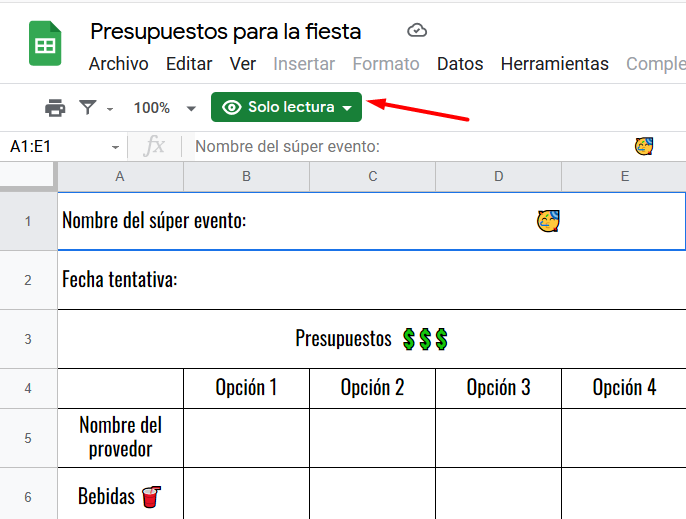The height and width of the screenshot is (519, 686).
Task: Select row 3 header
Action: pyautogui.click(x=28, y=339)
